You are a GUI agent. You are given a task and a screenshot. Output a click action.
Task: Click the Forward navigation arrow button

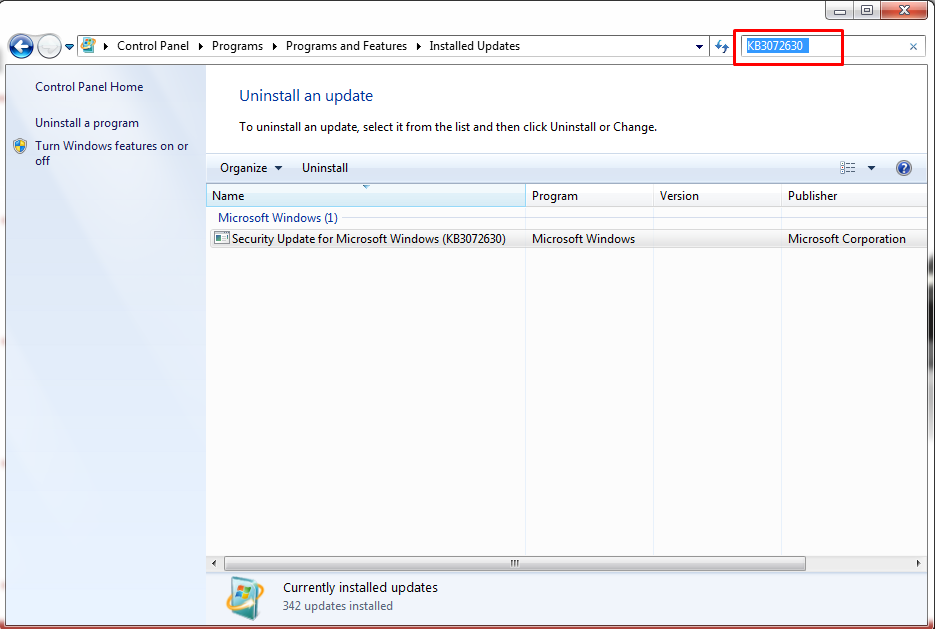49,46
